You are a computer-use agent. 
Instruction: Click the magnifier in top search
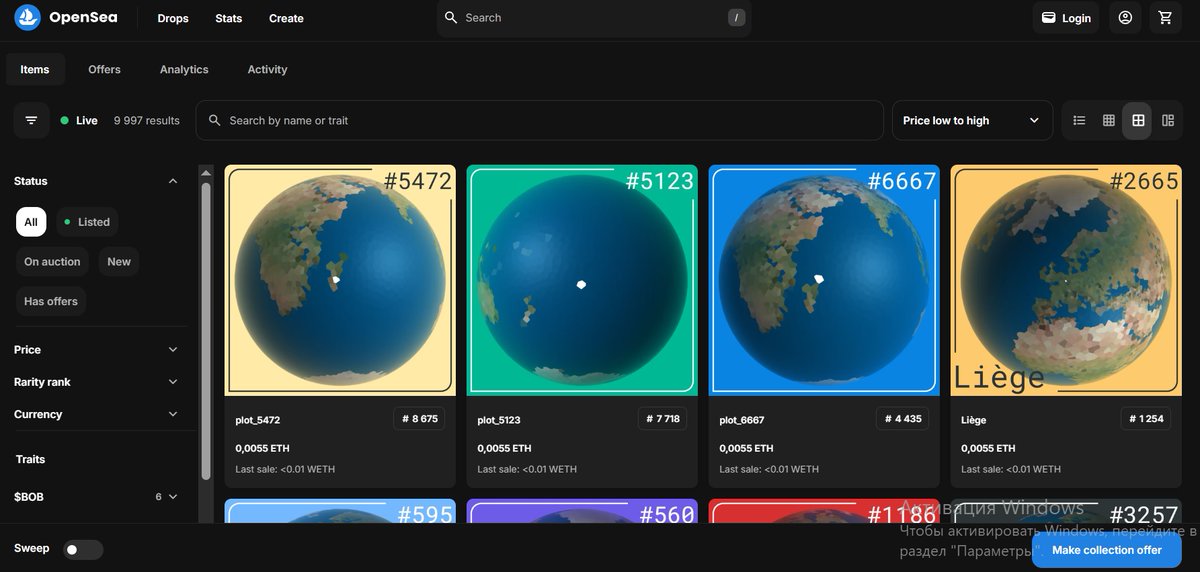[451, 18]
